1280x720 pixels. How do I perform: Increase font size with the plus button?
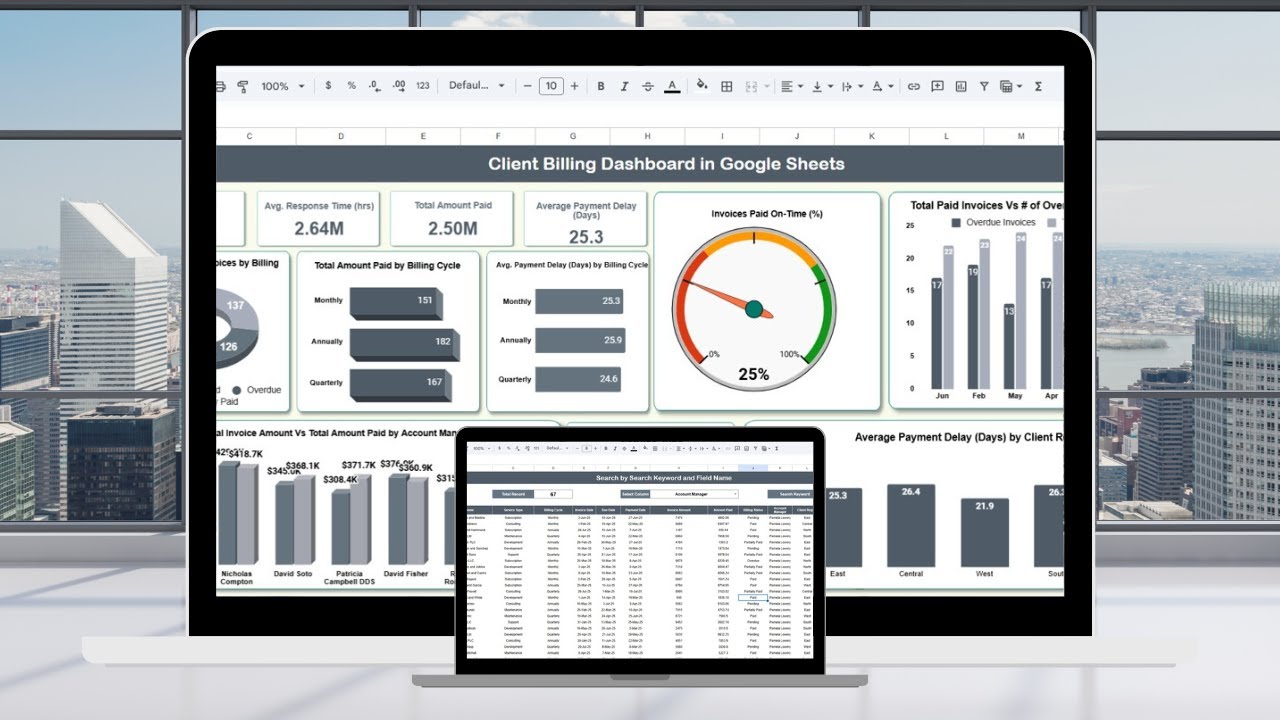(x=574, y=86)
